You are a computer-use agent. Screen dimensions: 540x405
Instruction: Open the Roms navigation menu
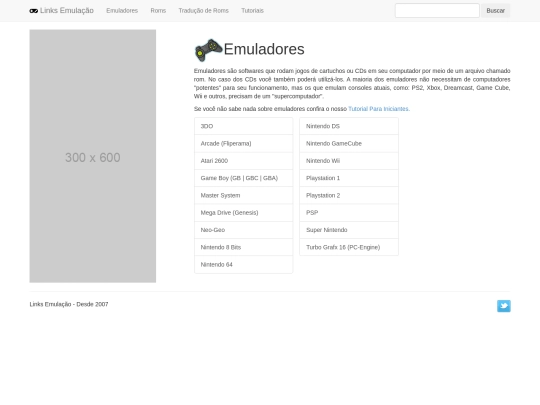158,11
